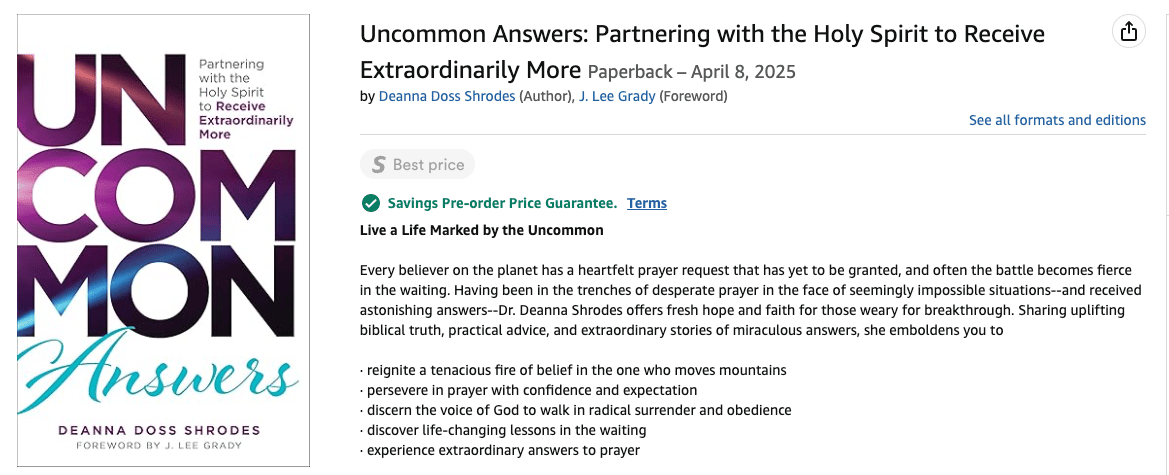
Task: Click the bullet about experiencing extraordinary answers to prayer
Action: coord(500,450)
